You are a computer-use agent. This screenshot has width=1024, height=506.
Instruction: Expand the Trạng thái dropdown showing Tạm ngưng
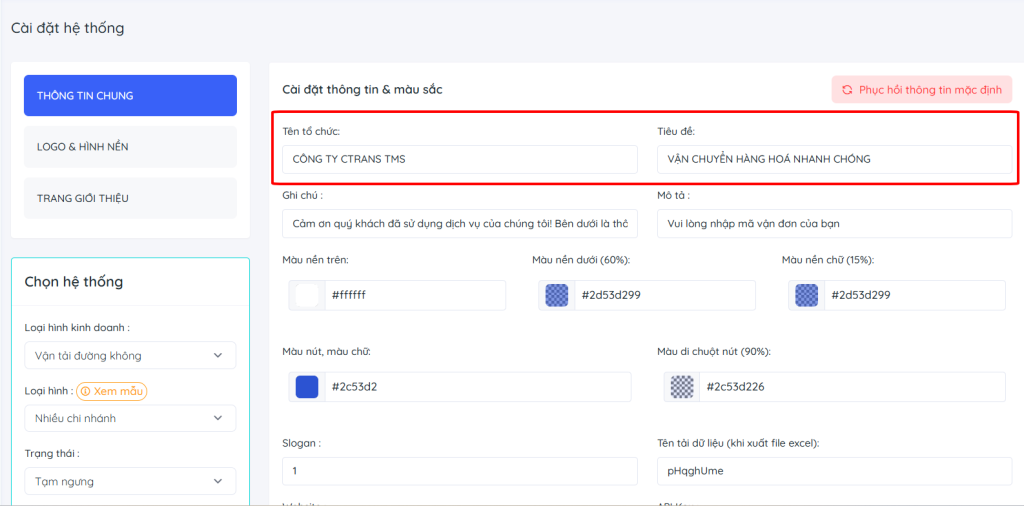pyautogui.click(x=130, y=481)
